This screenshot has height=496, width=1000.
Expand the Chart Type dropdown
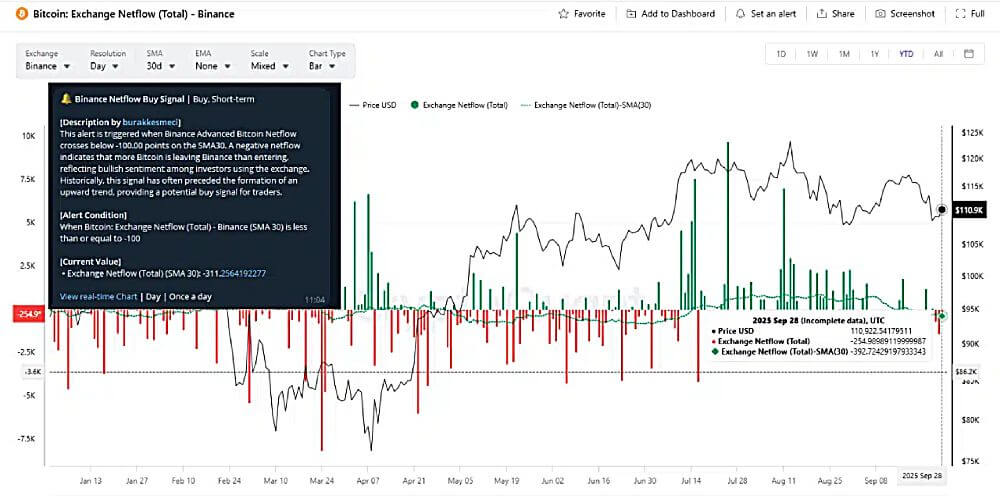coord(327,66)
